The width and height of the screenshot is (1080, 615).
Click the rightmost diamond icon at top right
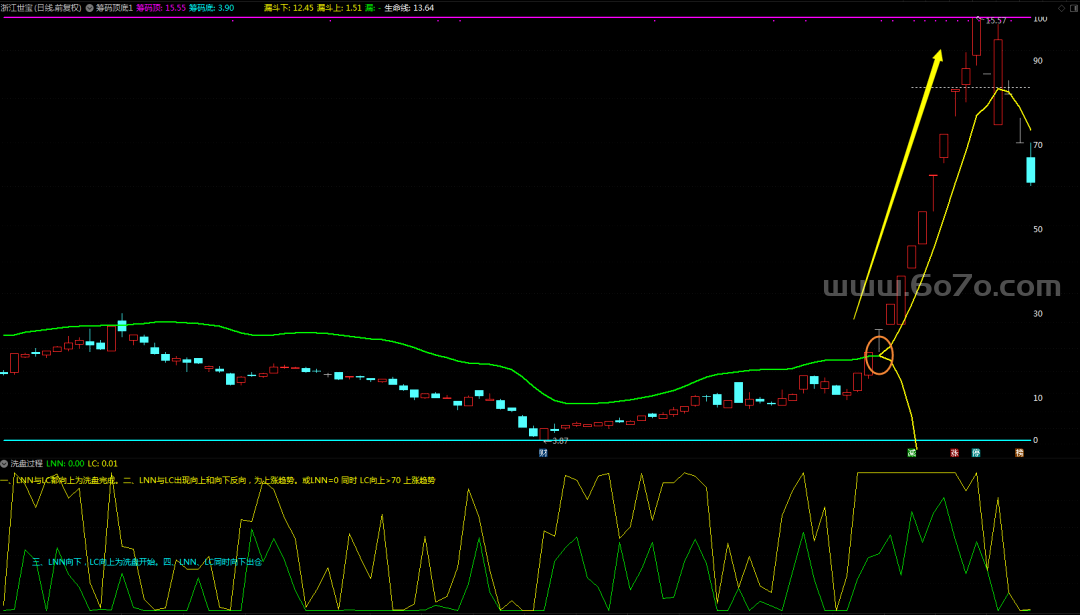coord(1072,7)
